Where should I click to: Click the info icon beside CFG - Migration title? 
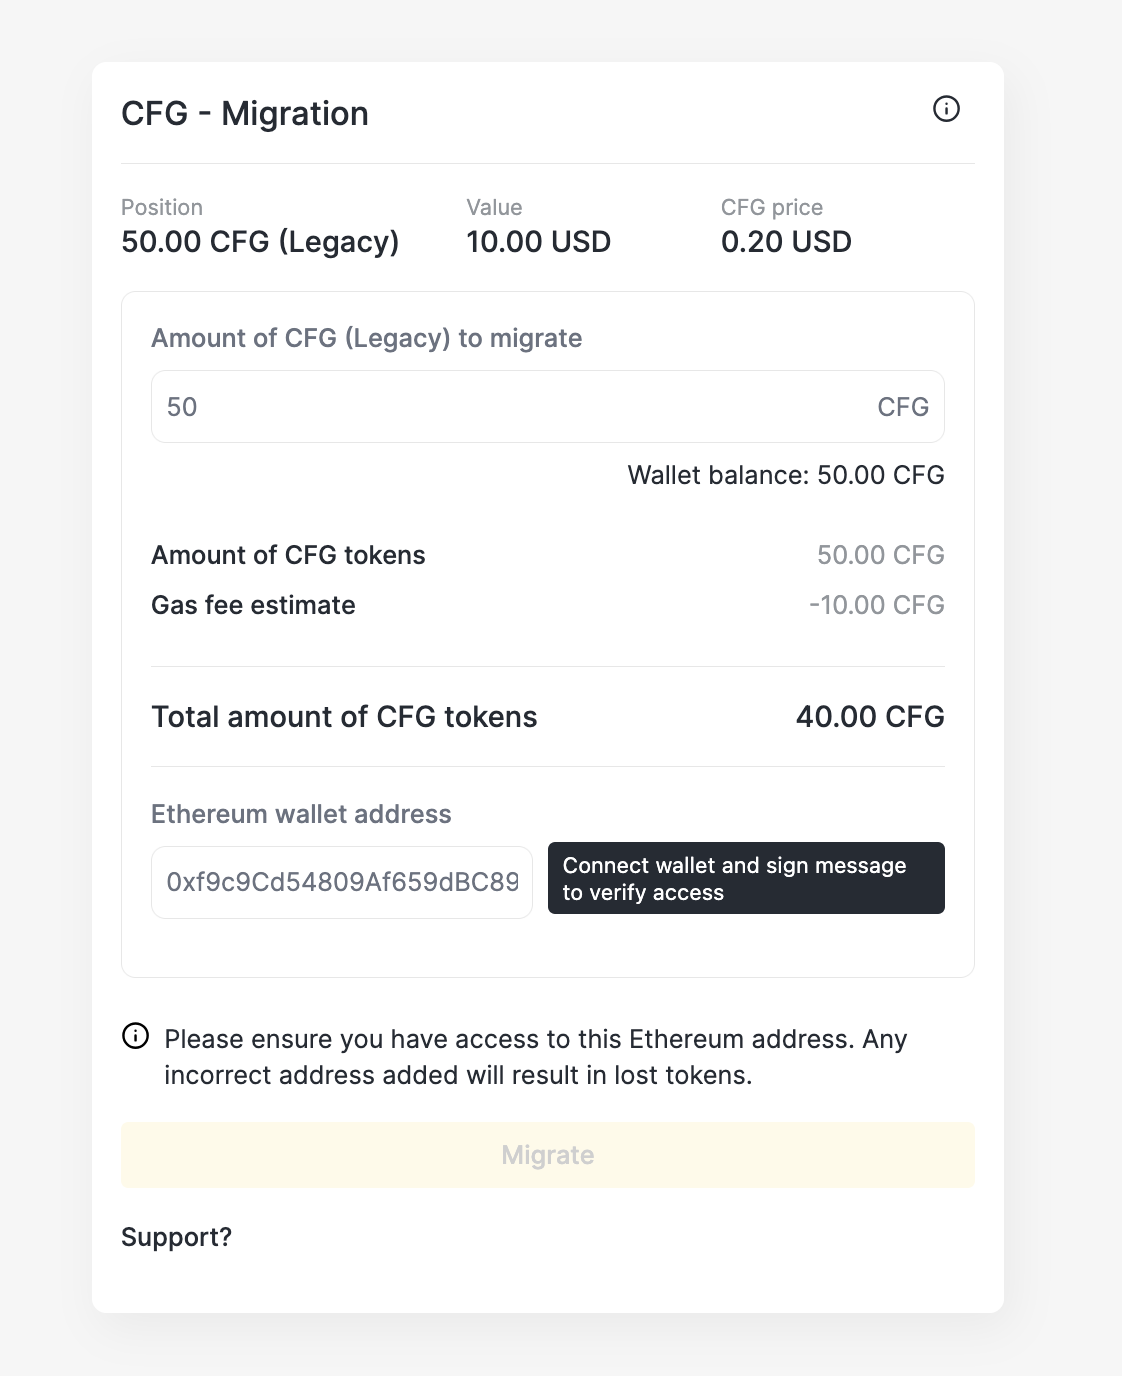pyautogui.click(x=946, y=109)
